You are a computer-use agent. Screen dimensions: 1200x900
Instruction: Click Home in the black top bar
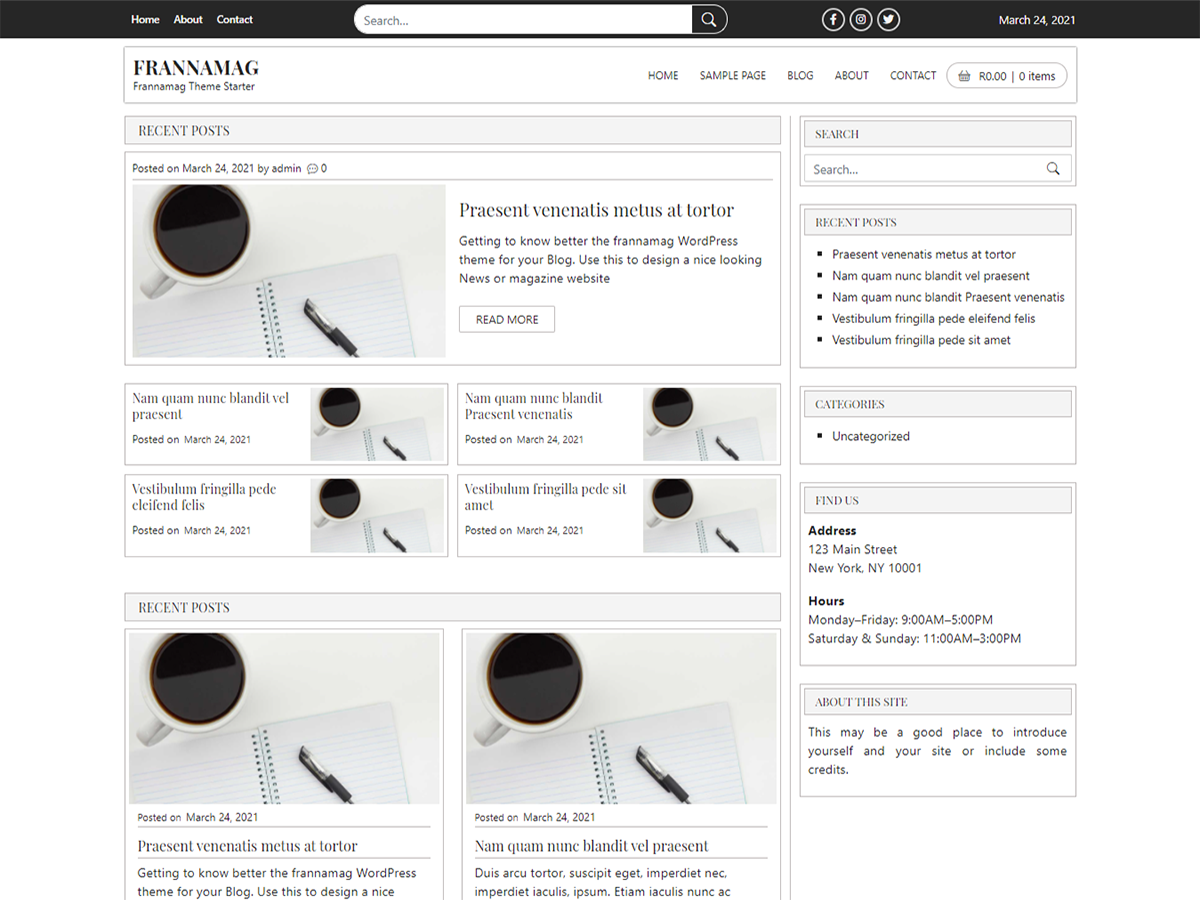(x=145, y=19)
